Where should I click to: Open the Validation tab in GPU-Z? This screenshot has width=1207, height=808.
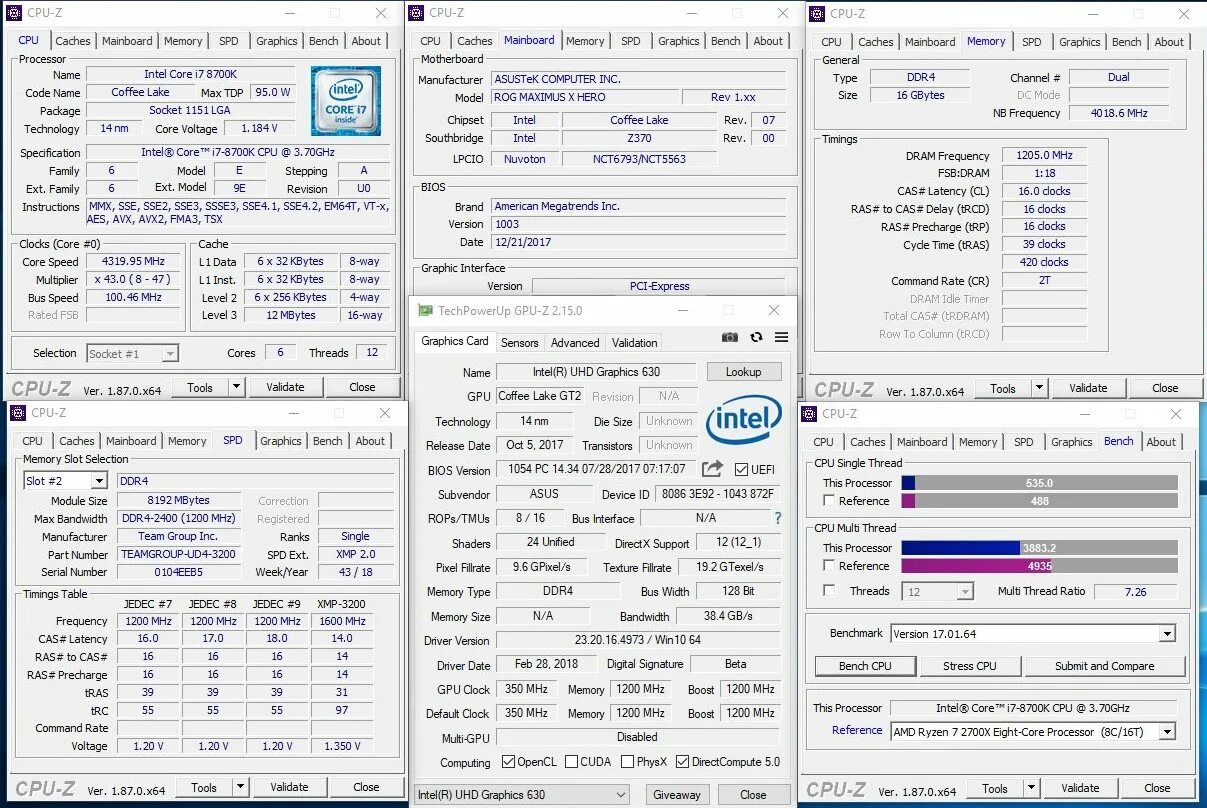tap(635, 342)
